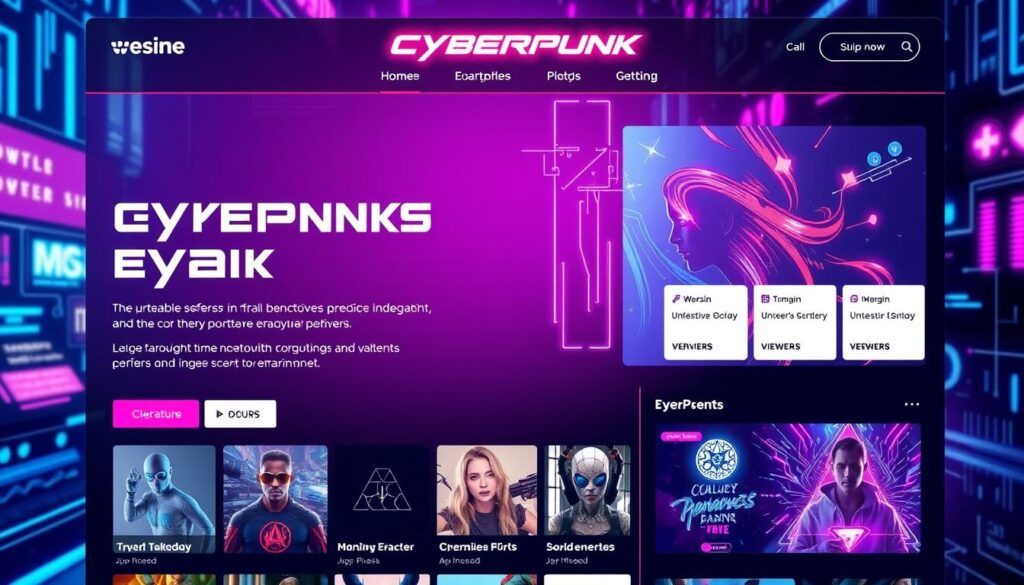Screen dimensions: 1024x585
Task: Open the three-dots menu beside EyerPsents
Action: pyautogui.click(x=912, y=405)
